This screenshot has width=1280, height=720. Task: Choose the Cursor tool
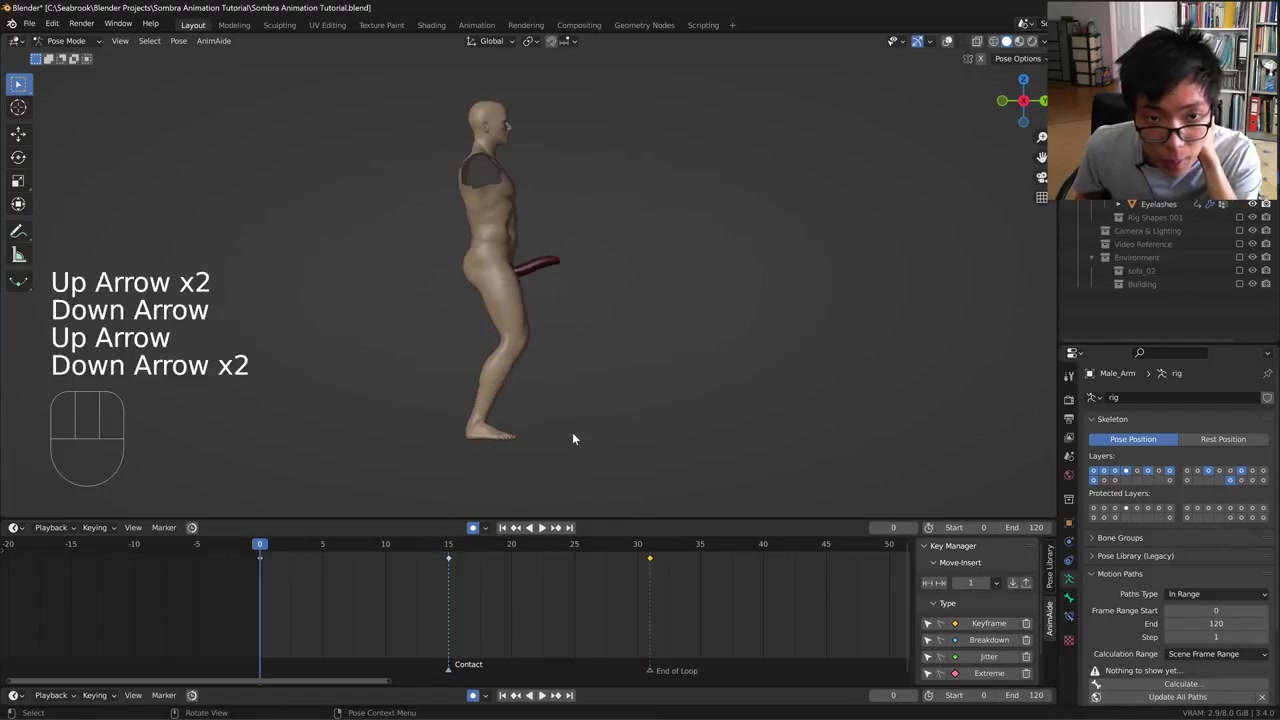[18, 108]
